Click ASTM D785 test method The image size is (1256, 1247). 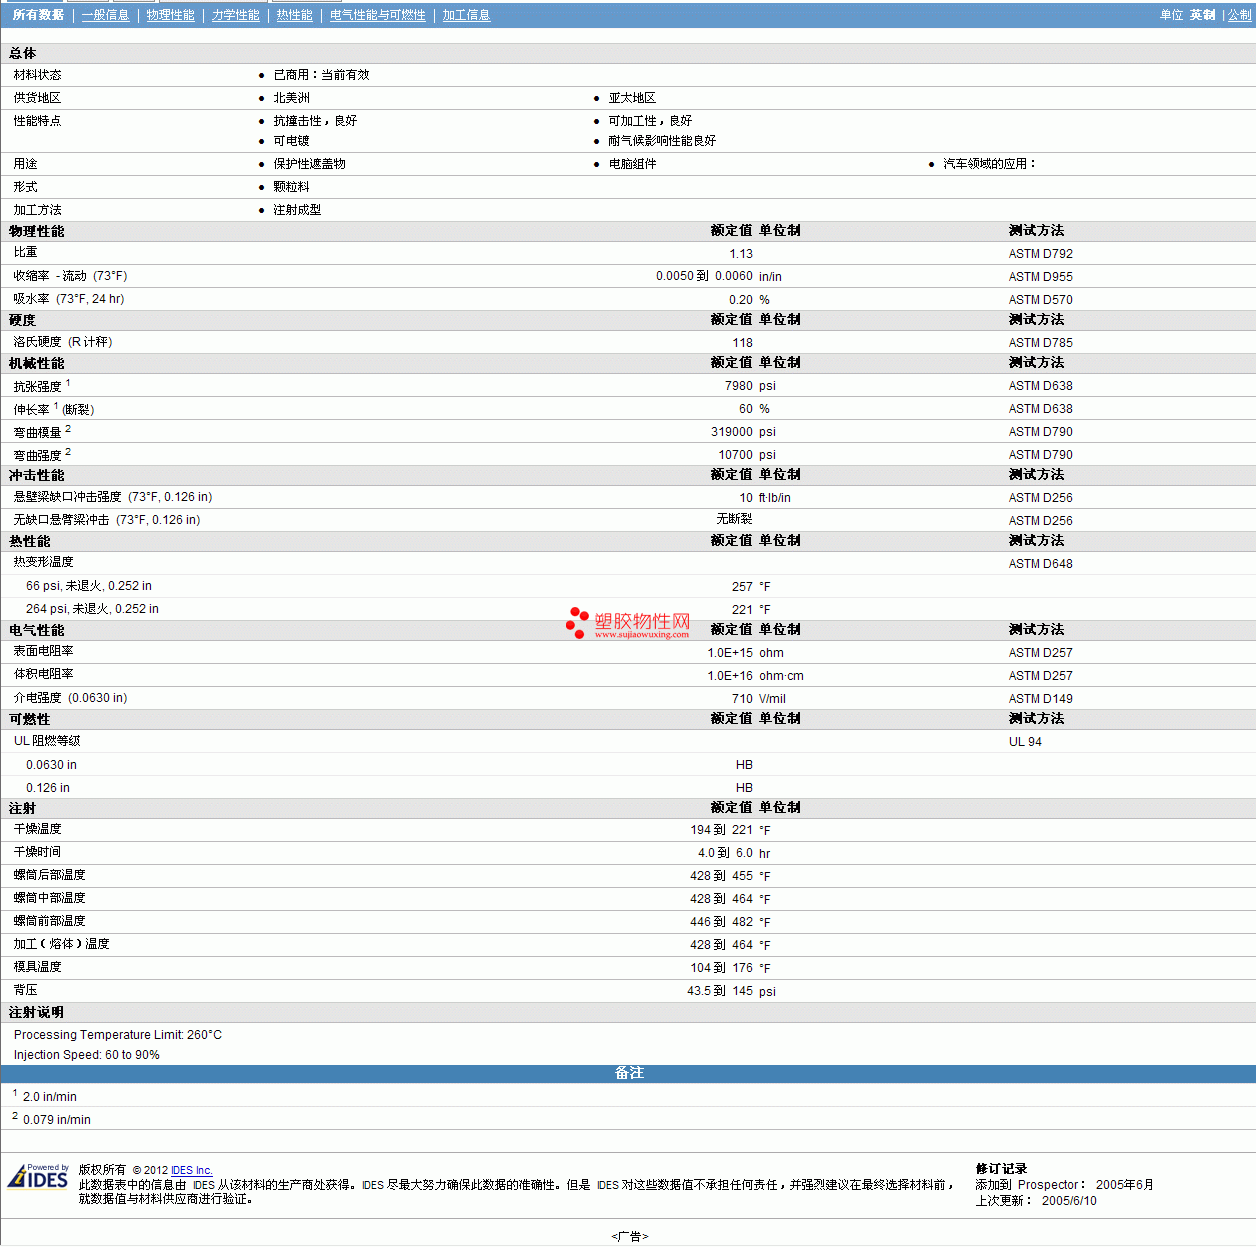click(1040, 343)
